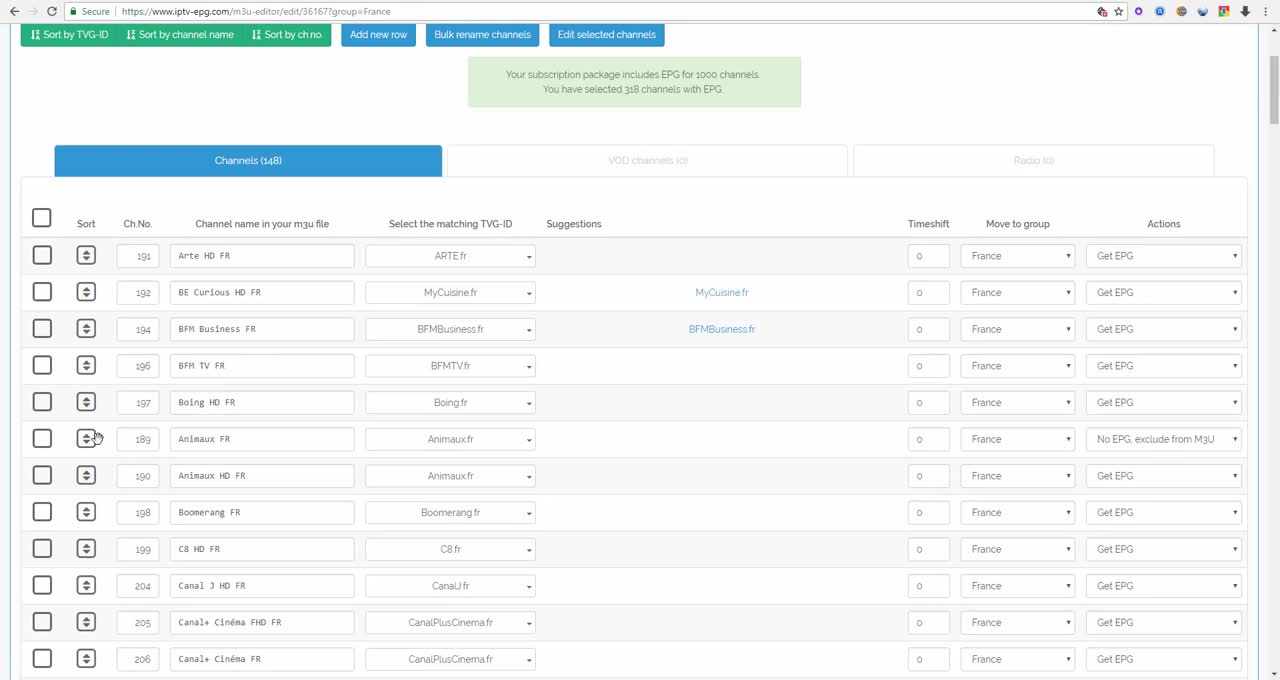
Task: Click sort handle for Canal+ Cinéma FHD FR
Action: (x=86, y=622)
